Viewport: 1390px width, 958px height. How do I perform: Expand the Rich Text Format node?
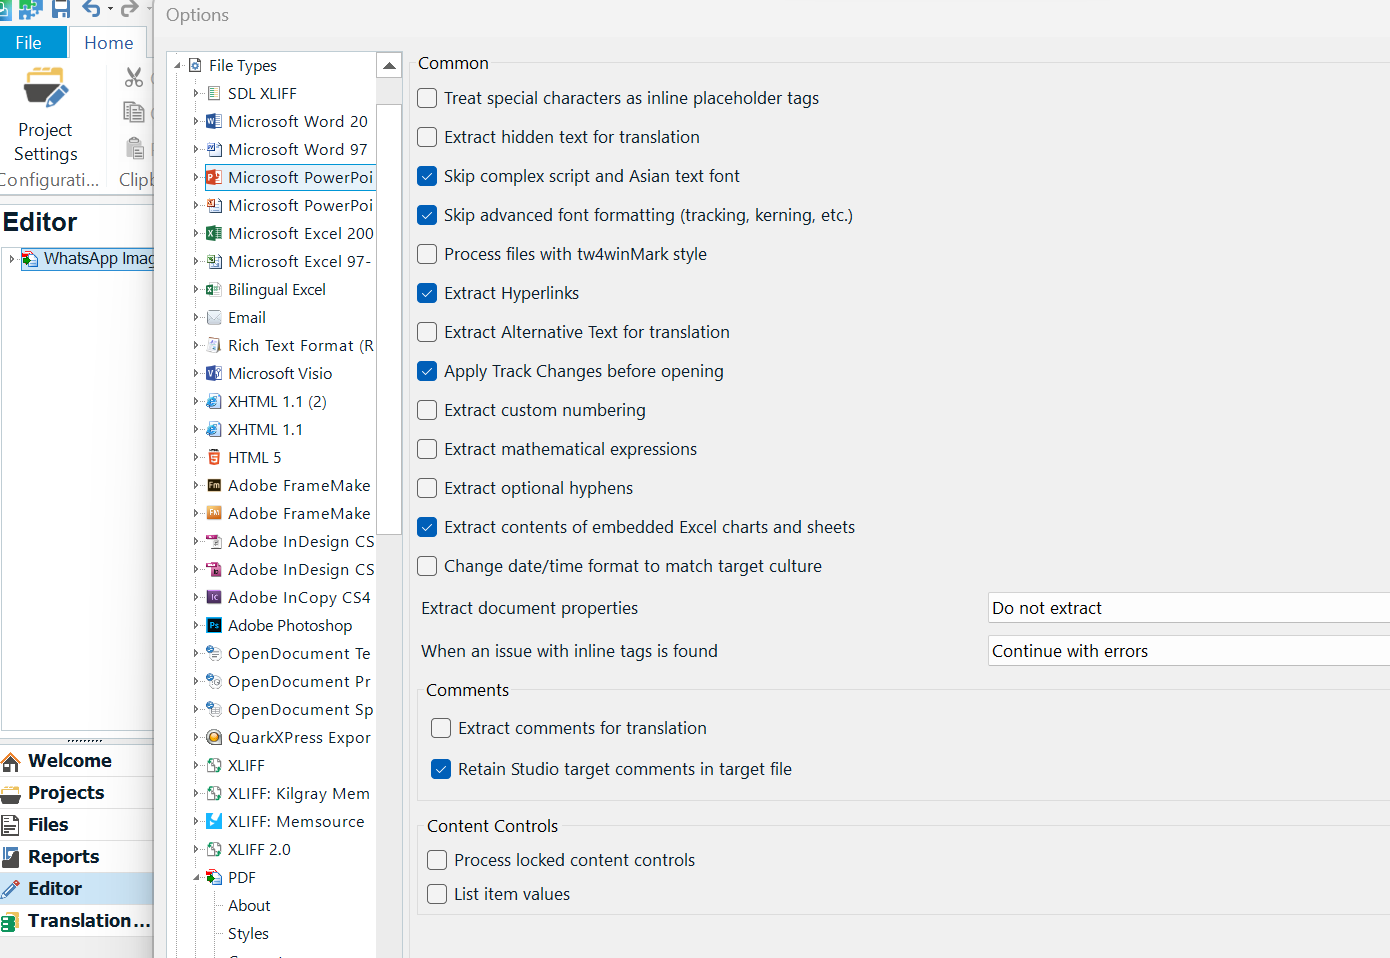pyautogui.click(x=196, y=345)
